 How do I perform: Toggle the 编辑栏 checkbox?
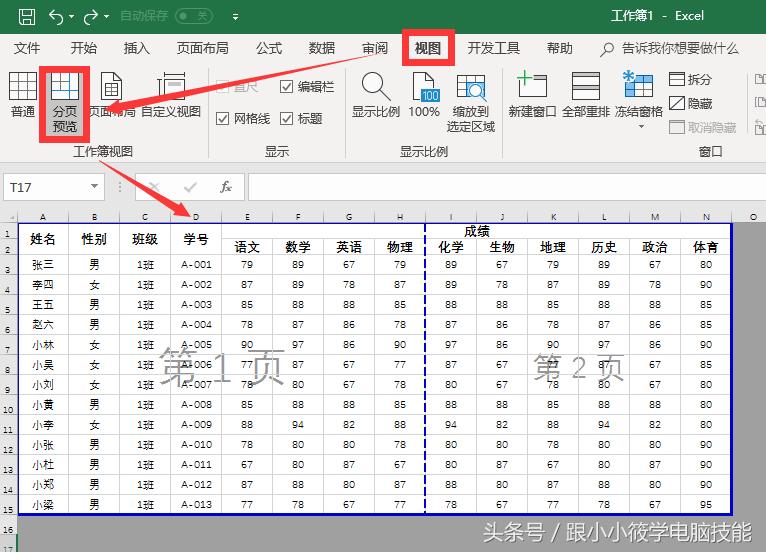tap(286, 86)
